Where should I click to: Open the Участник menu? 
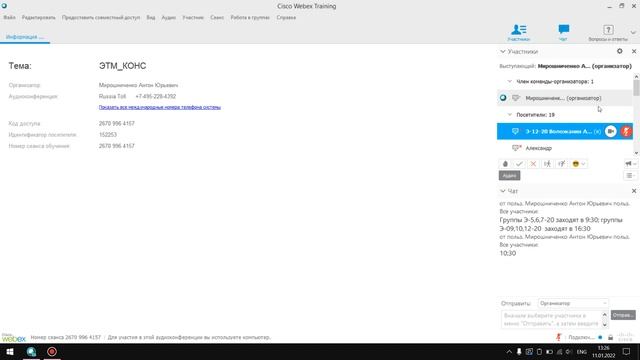click(193, 18)
